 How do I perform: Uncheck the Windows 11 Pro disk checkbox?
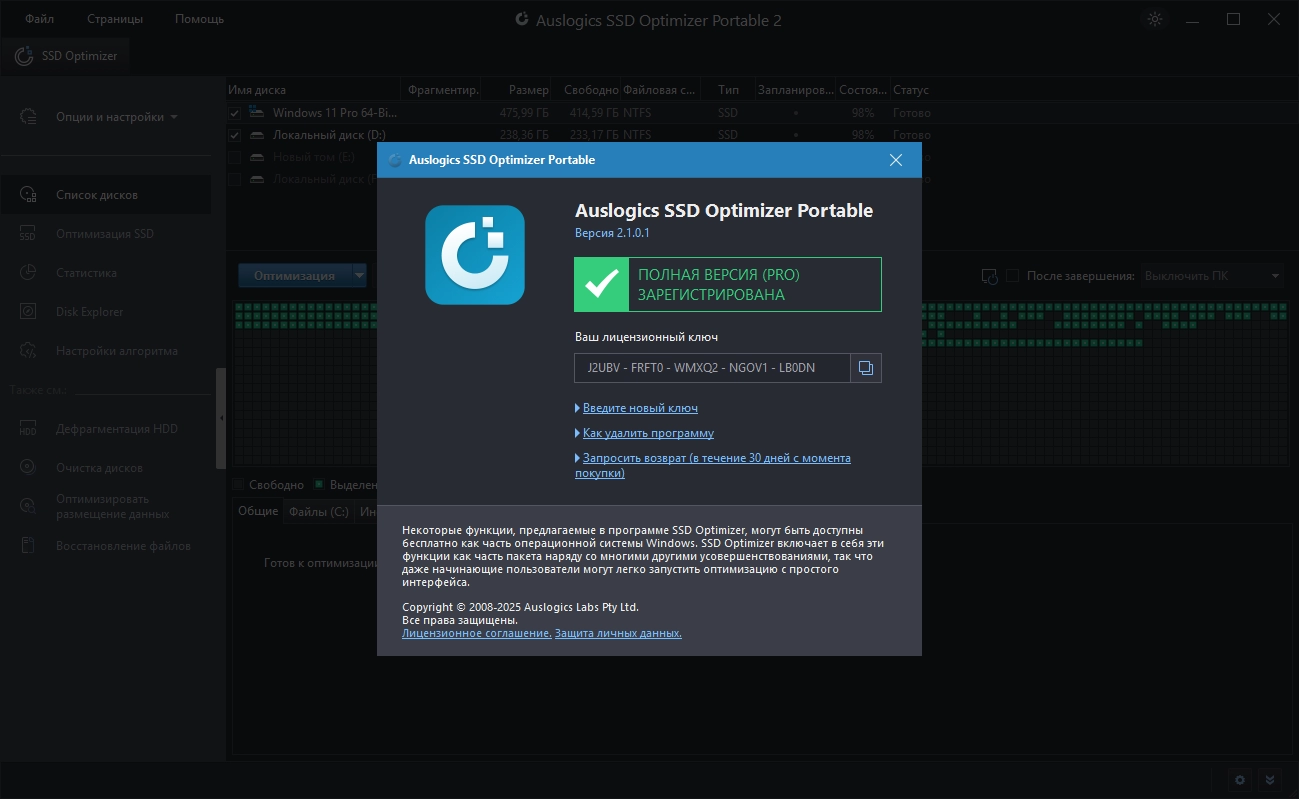click(x=234, y=113)
